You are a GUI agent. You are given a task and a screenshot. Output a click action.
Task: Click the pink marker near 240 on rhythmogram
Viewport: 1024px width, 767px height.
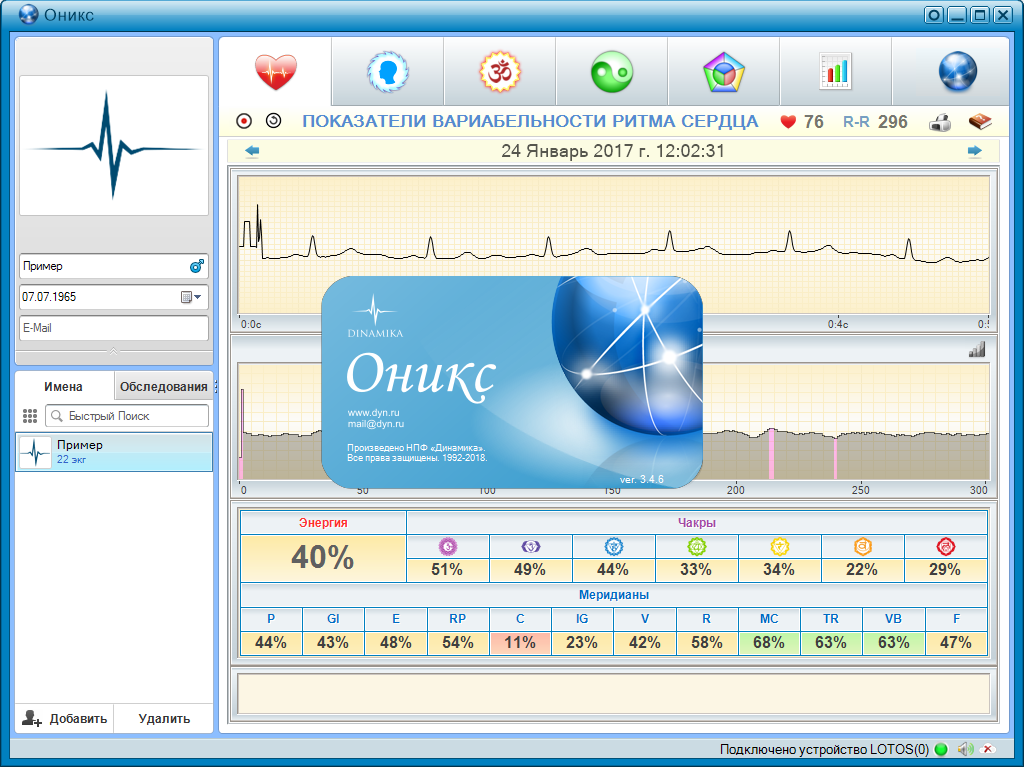[x=835, y=459]
